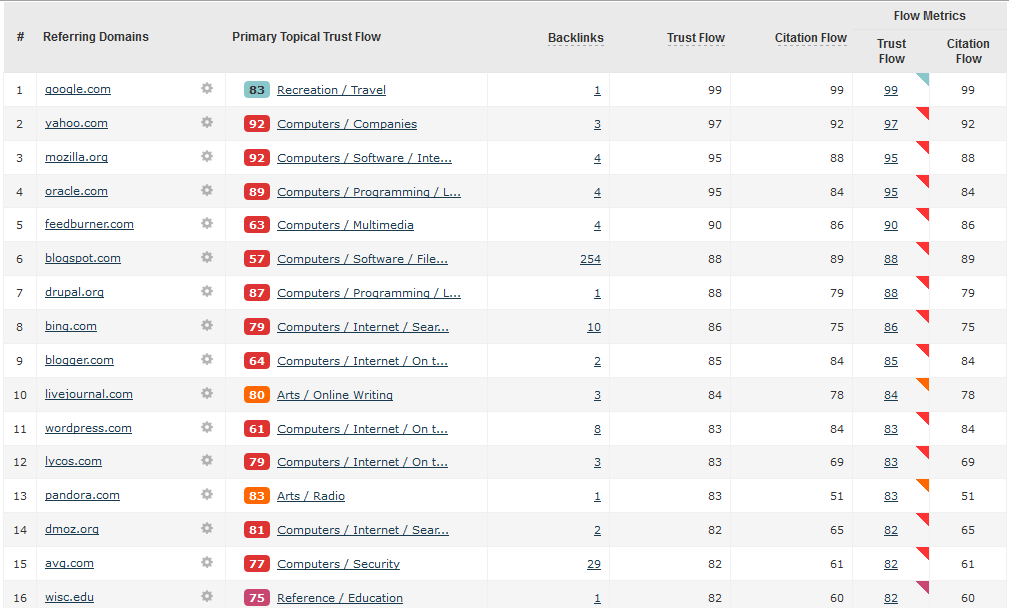1009x608 pixels.
Task: Open the gear icon for livejournal.com
Action: [x=207, y=393]
